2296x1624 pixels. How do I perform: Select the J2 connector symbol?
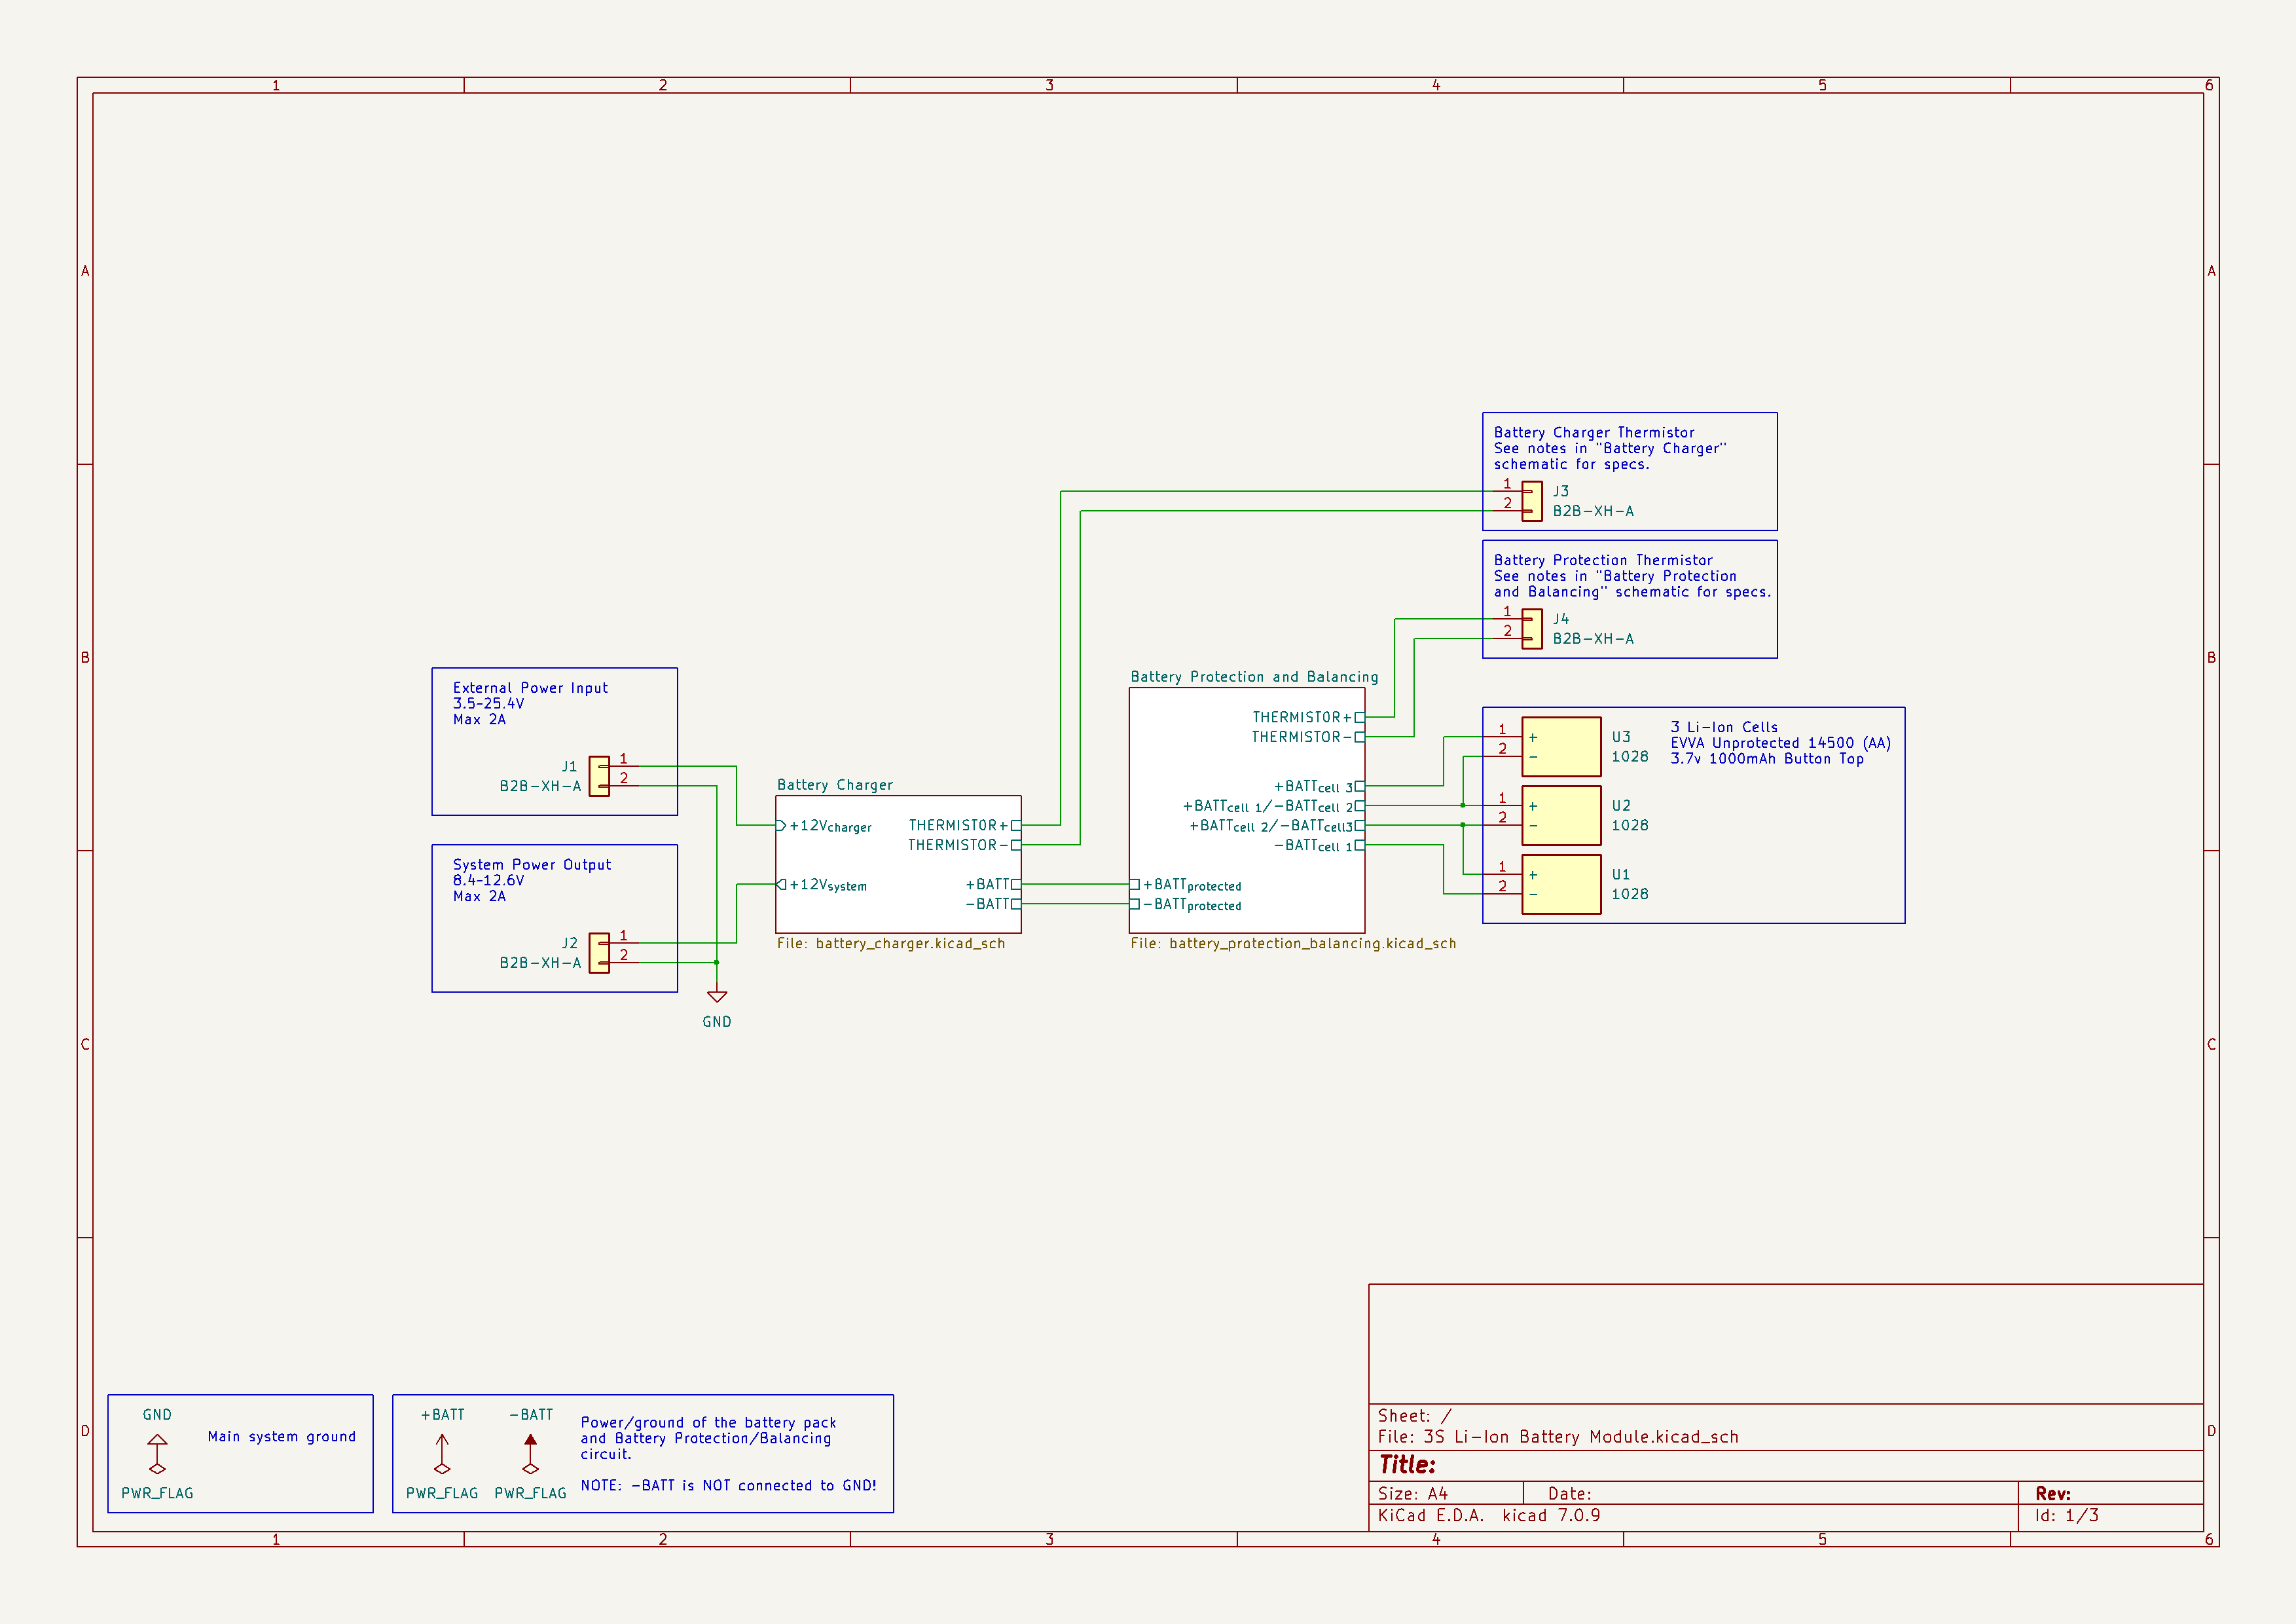[x=599, y=953]
